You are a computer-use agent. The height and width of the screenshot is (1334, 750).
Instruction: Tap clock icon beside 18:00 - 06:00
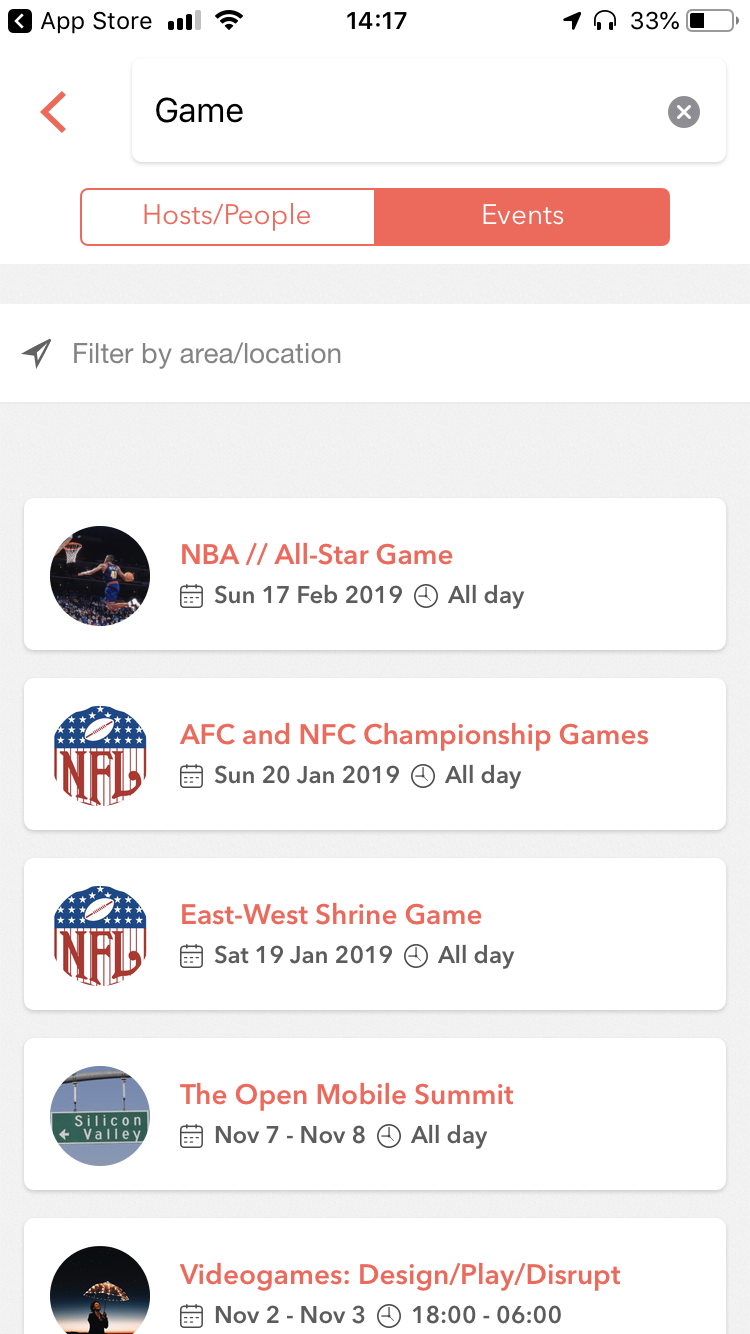[x=389, y=1316]
